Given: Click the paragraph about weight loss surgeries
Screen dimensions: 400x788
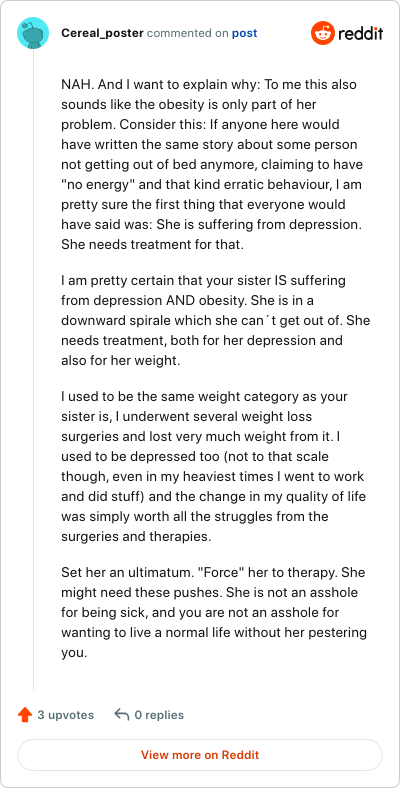Looking at the screenshot, I should (x=214, y=466).
